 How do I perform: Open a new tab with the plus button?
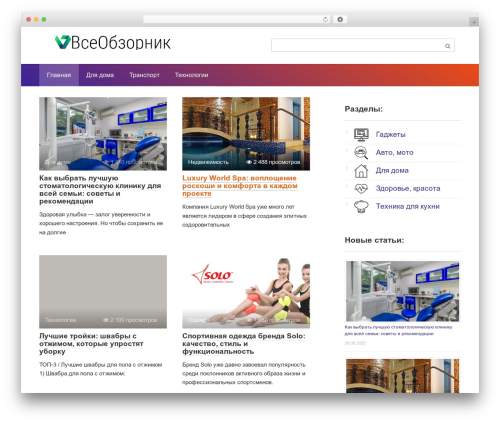(x=474, y=22)
